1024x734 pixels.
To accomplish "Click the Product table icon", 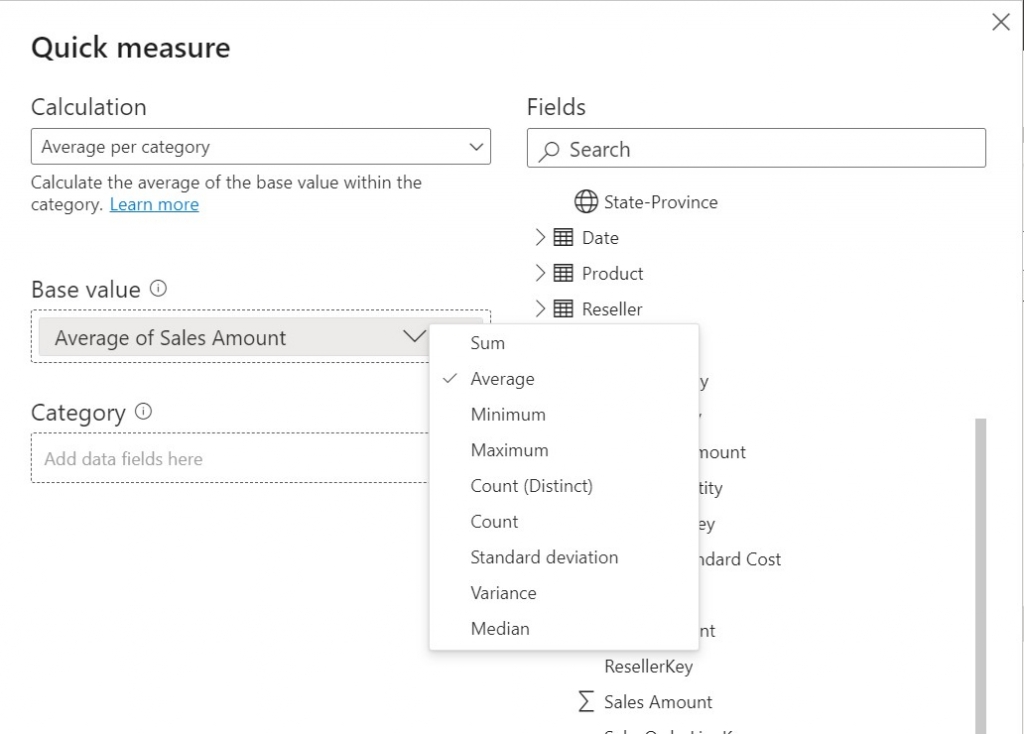I will point(563,273).
